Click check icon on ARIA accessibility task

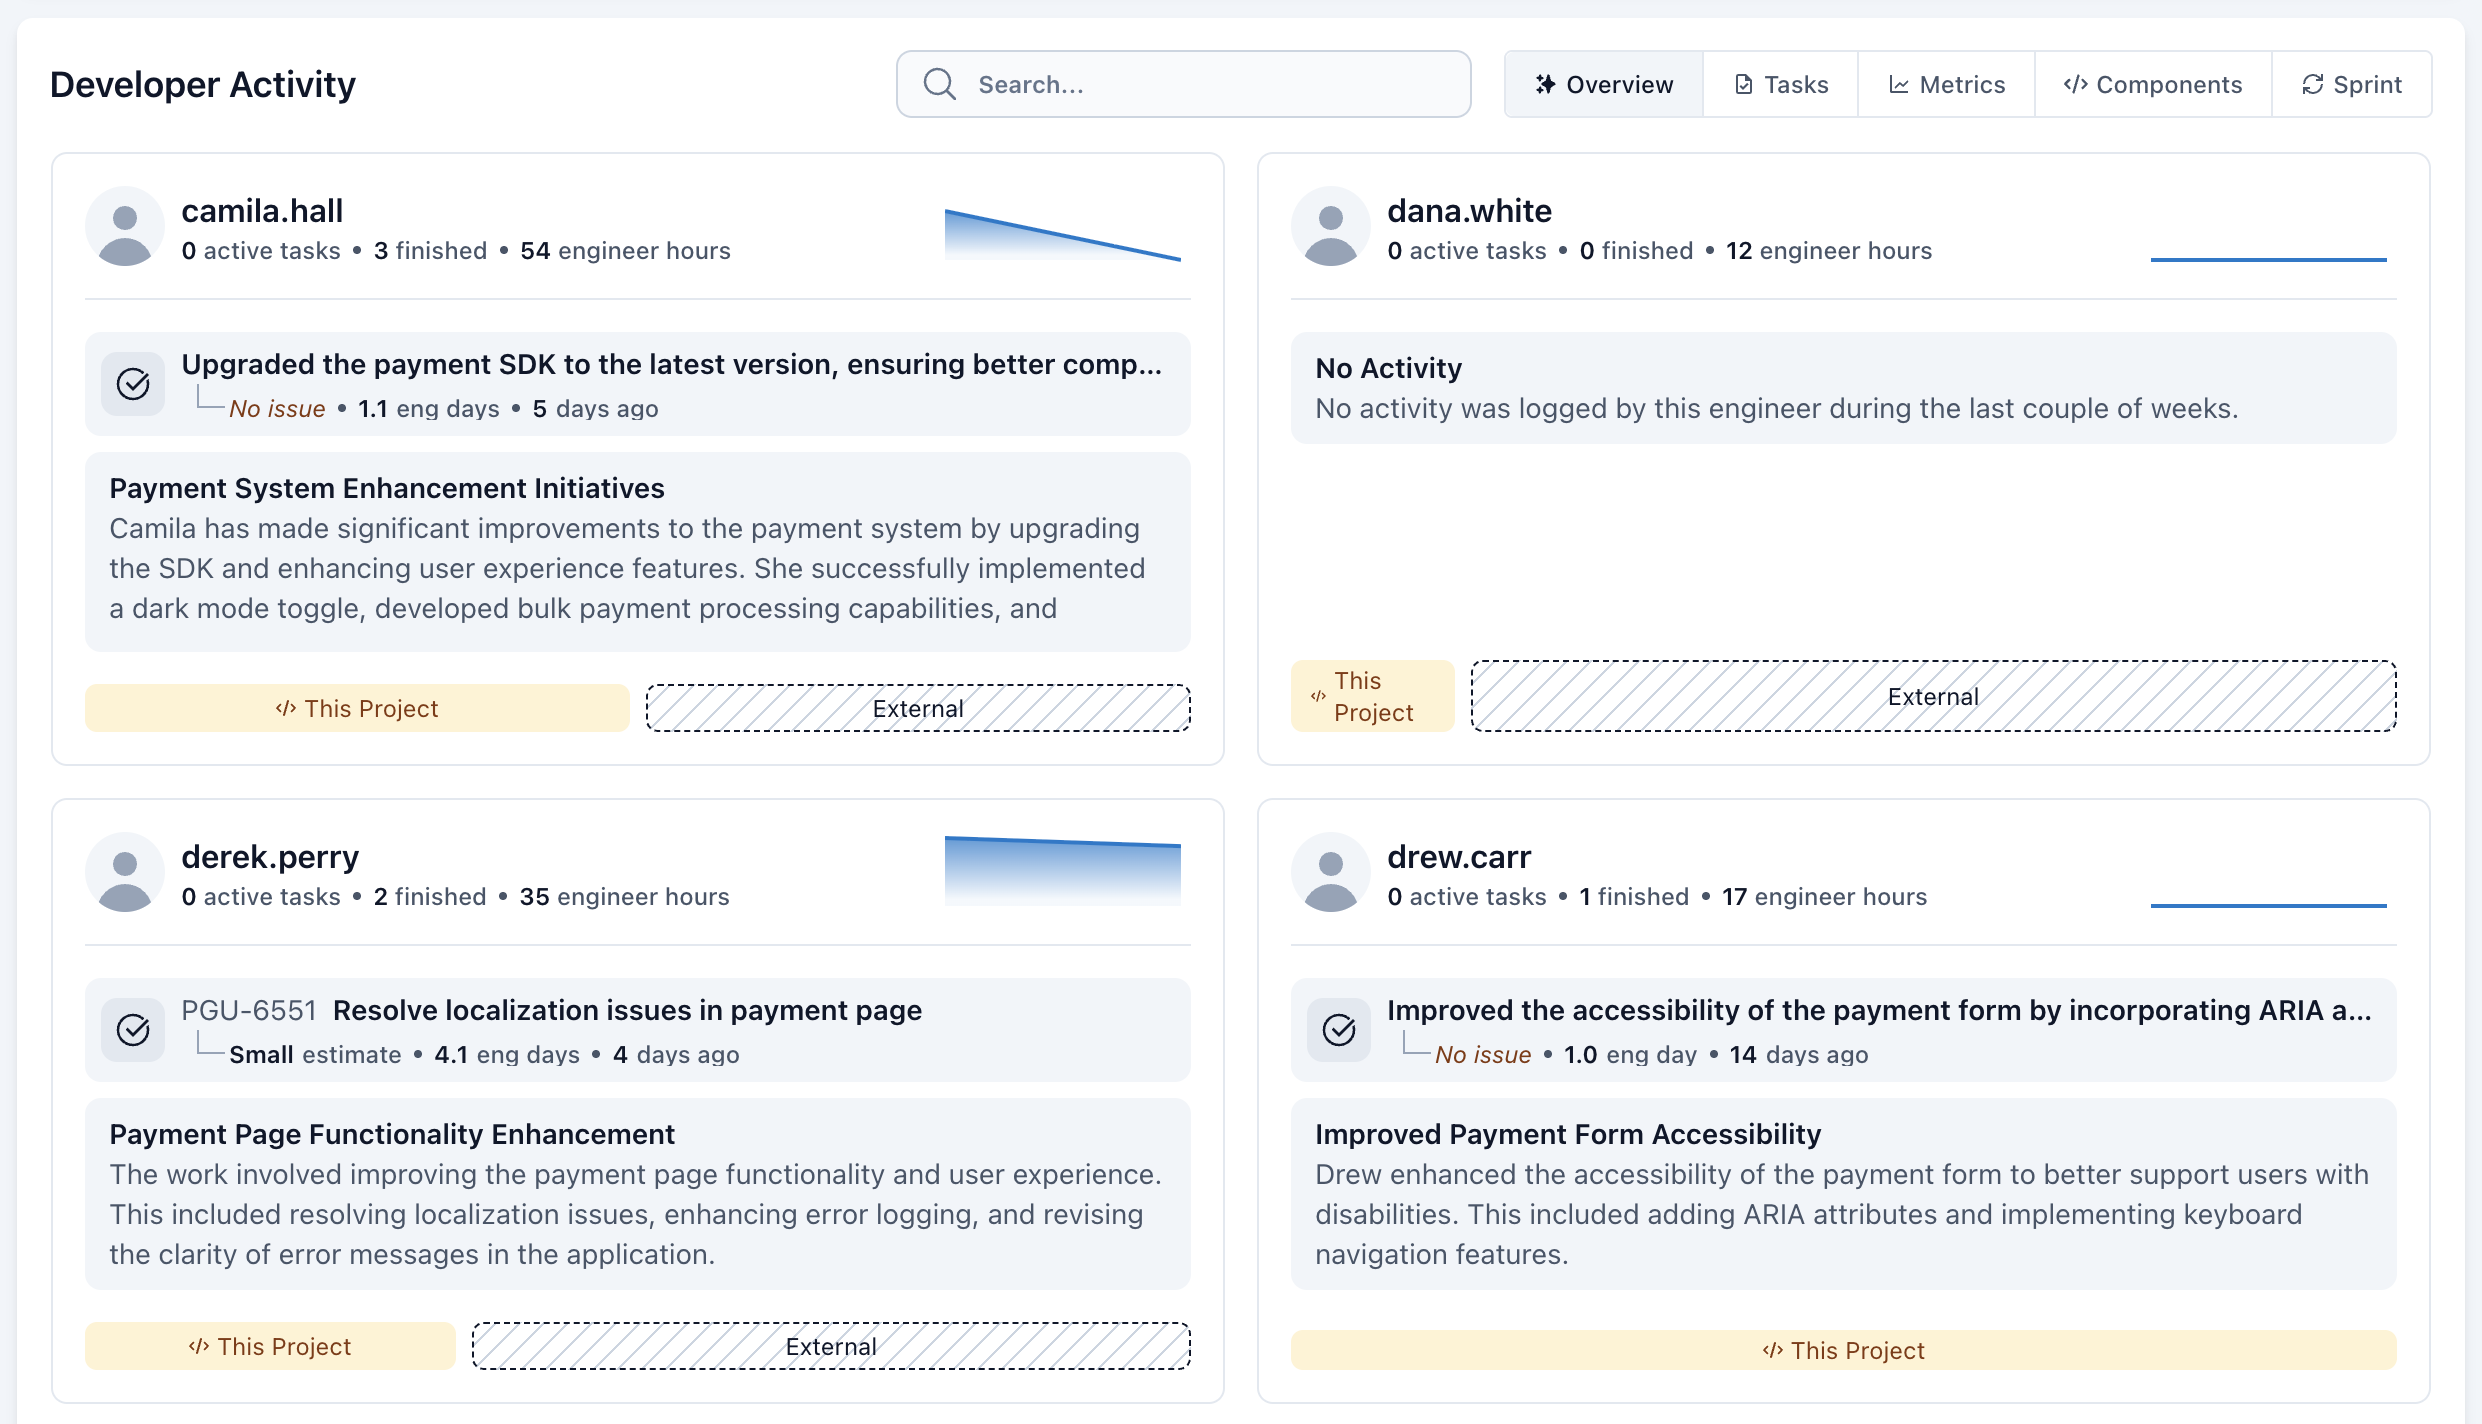1339,1030
